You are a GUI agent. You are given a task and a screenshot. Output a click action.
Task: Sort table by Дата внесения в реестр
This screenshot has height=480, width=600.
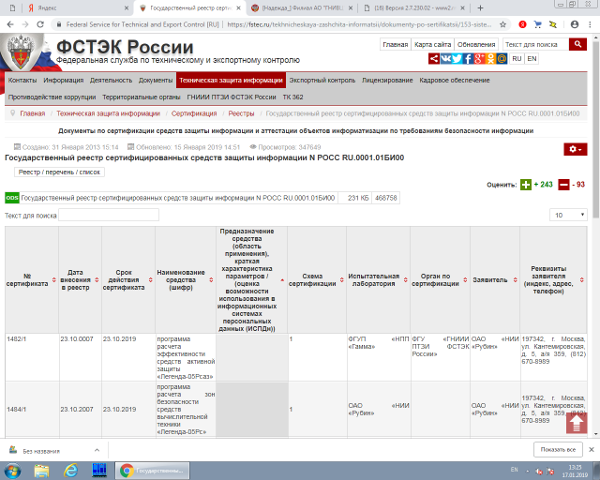tap(97, 280)
